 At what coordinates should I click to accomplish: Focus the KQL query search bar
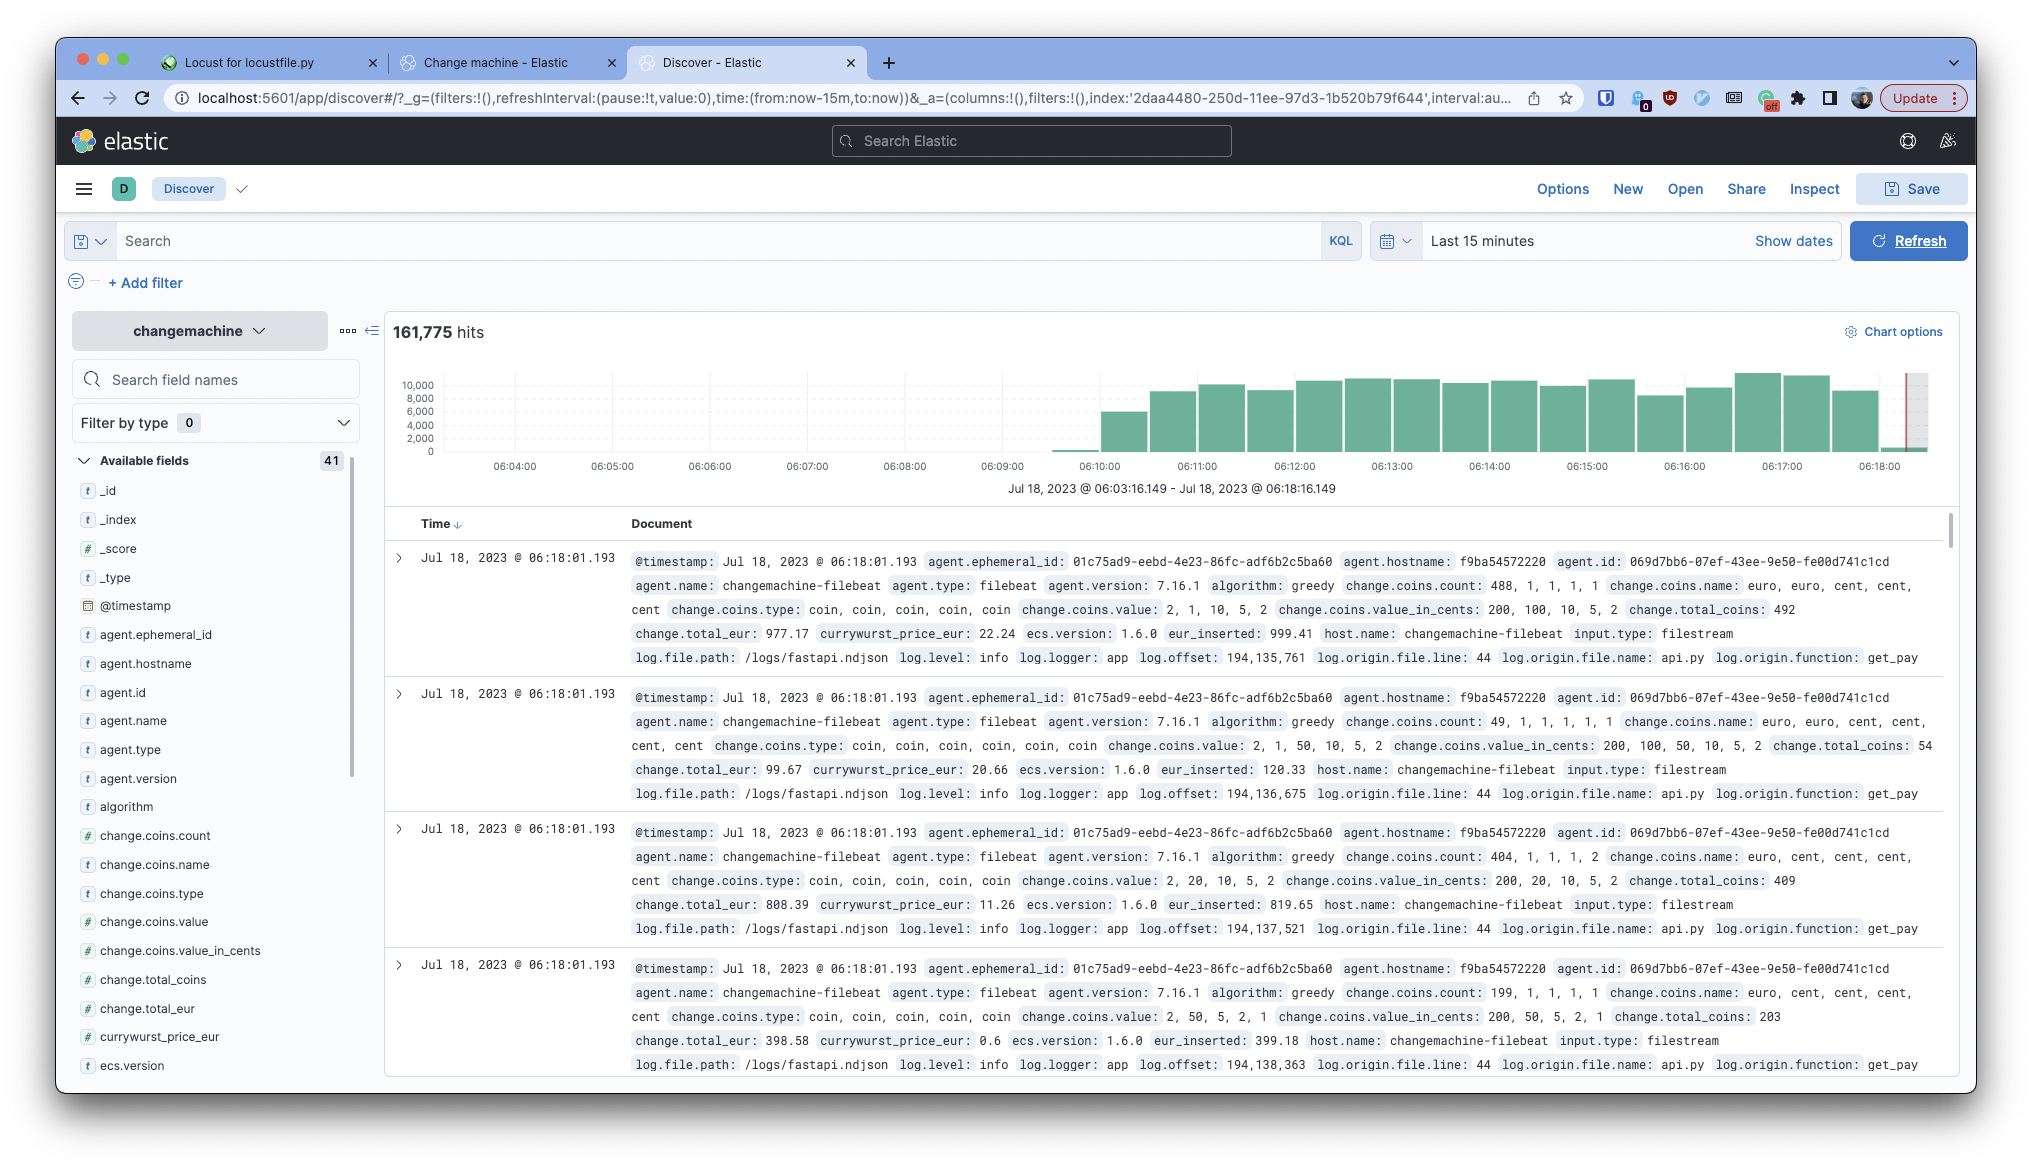point(718,241)
